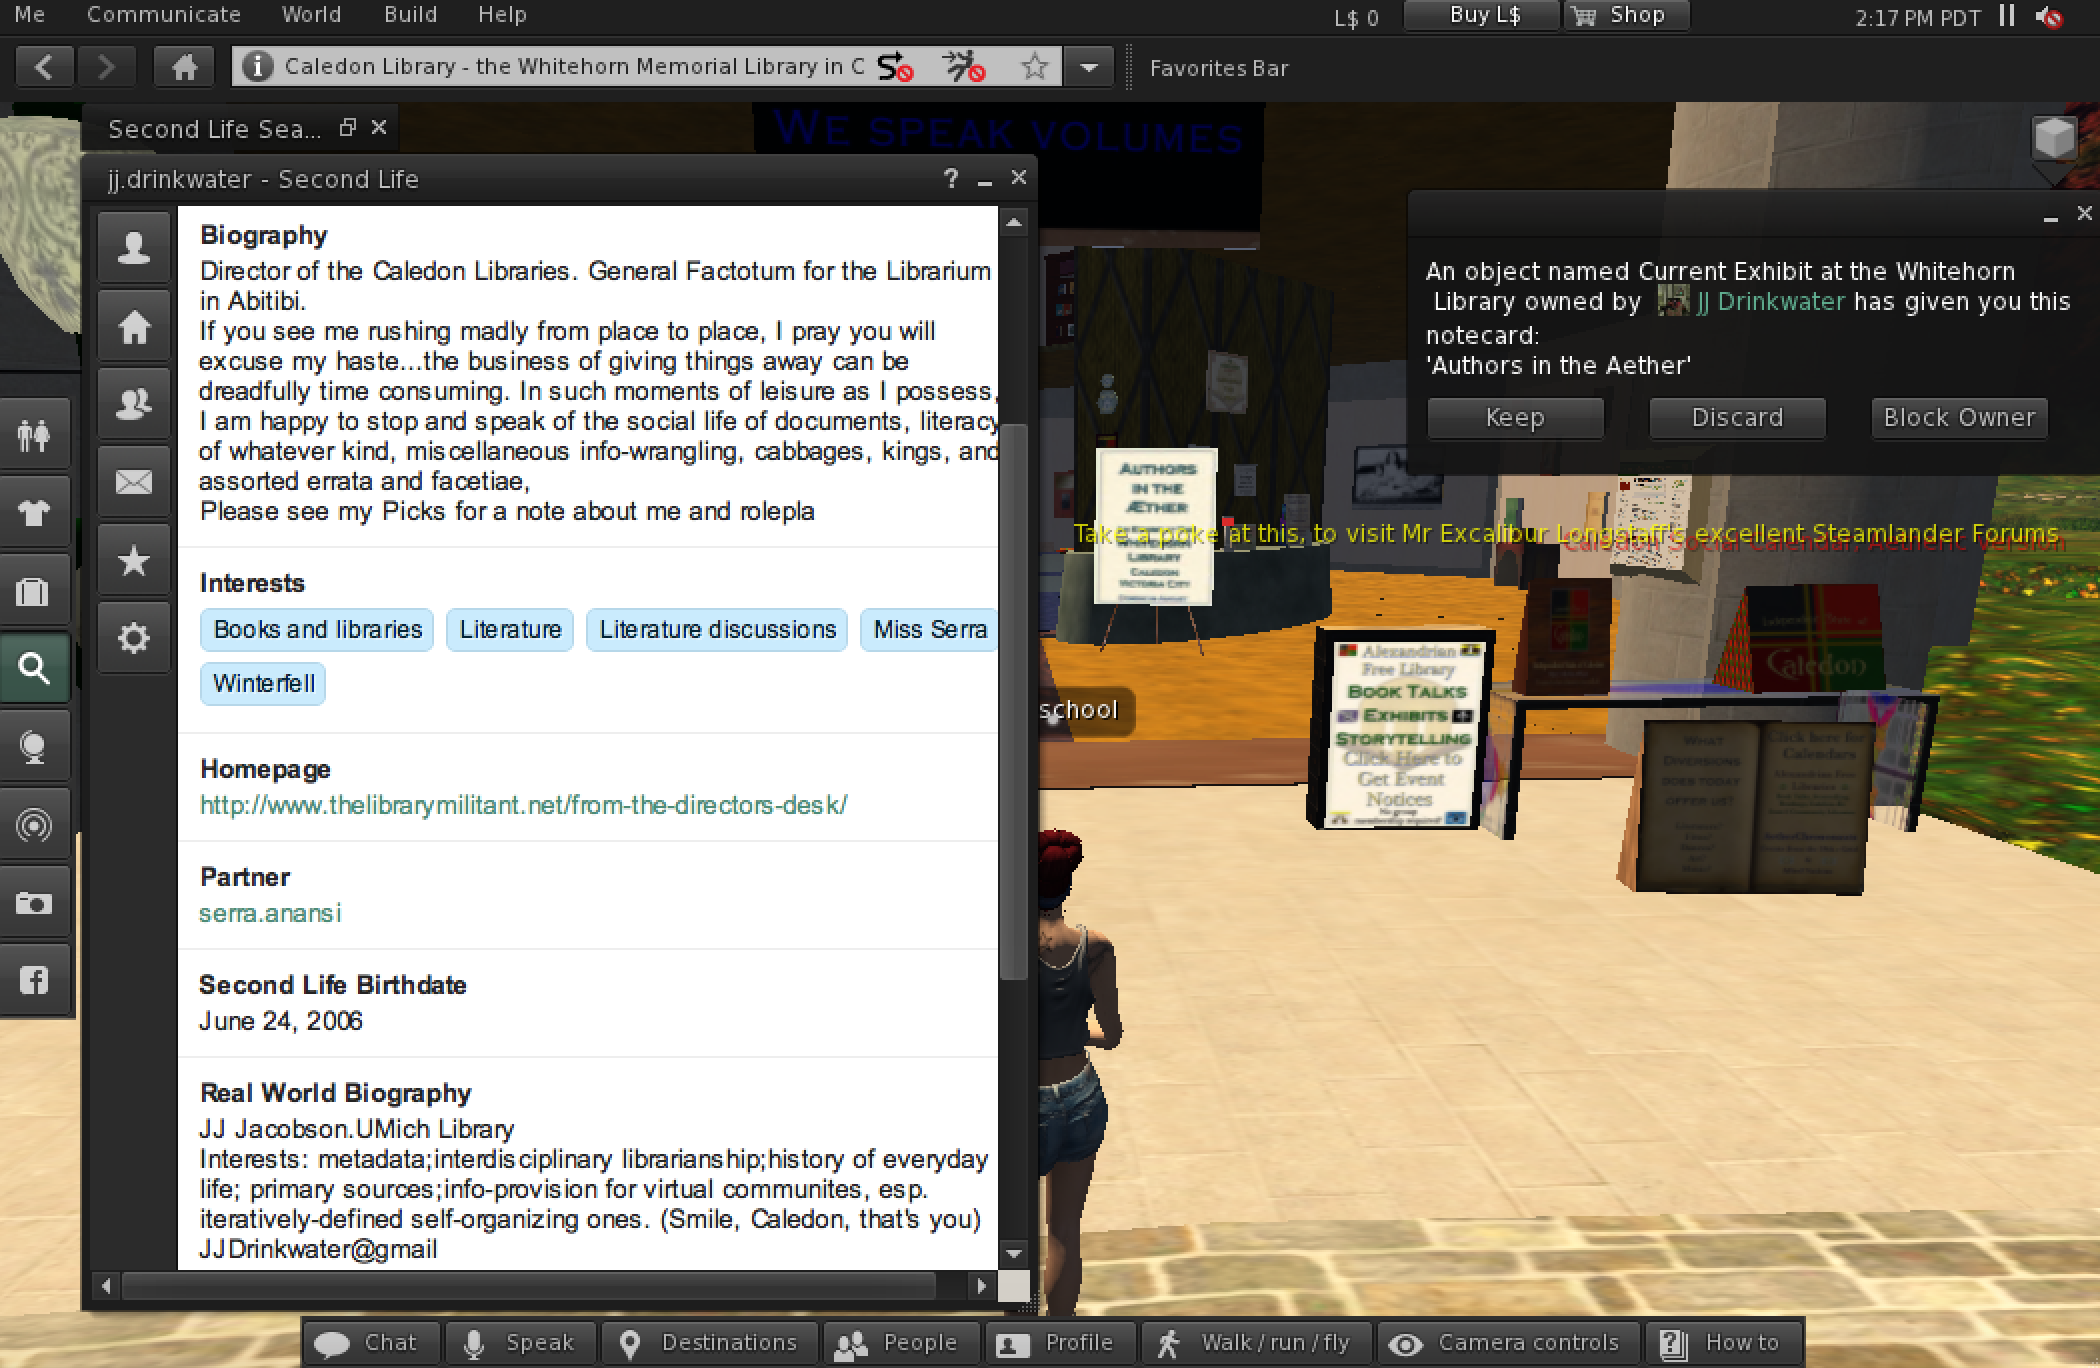Viewport: 2100px width, 1368px height.
Task: Keep the Authors in the Aether notecard
Action: tap(1515, 418)
